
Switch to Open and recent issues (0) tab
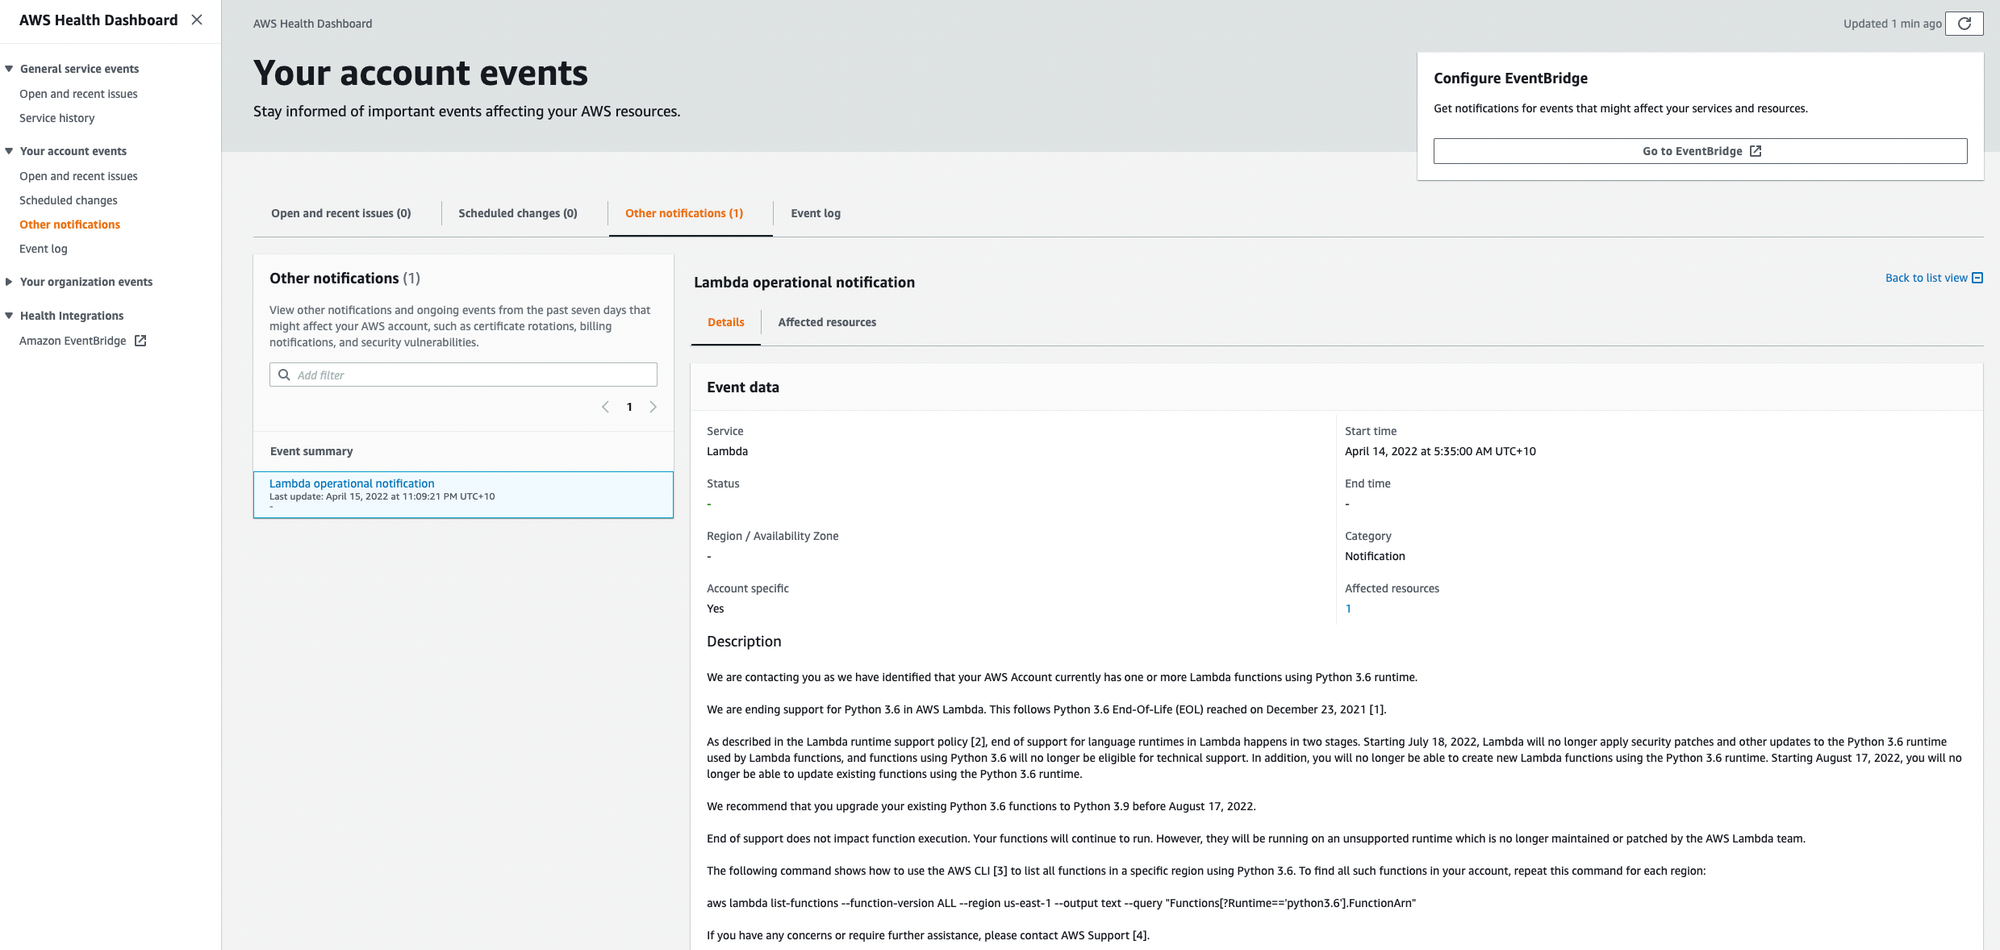tap(341, 213)
